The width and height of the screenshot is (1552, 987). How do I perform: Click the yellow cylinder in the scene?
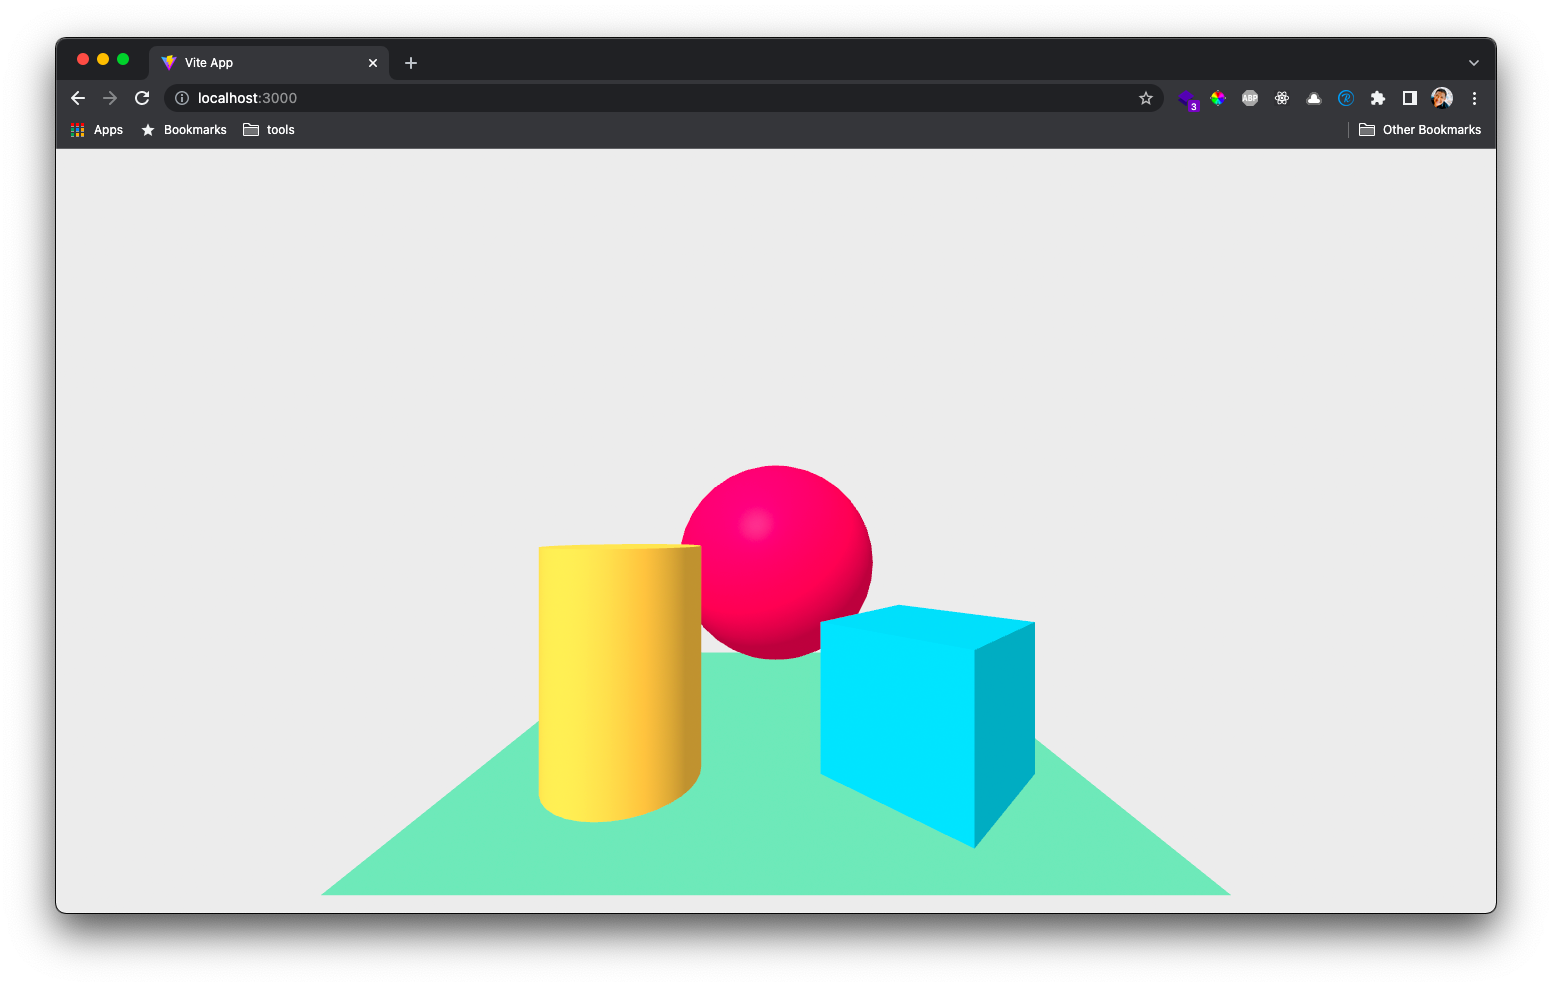[x=619, y=683]
